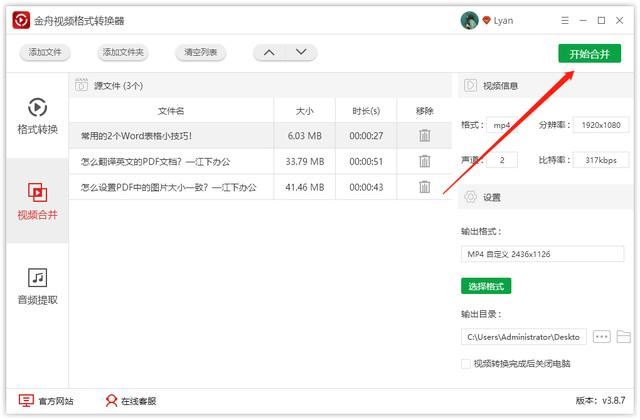Image resolution: width=640 pixels, height=420 pixels.
Task: Click the 时长(s) column header
Action: pyautogui.click(x=366, y=111)
